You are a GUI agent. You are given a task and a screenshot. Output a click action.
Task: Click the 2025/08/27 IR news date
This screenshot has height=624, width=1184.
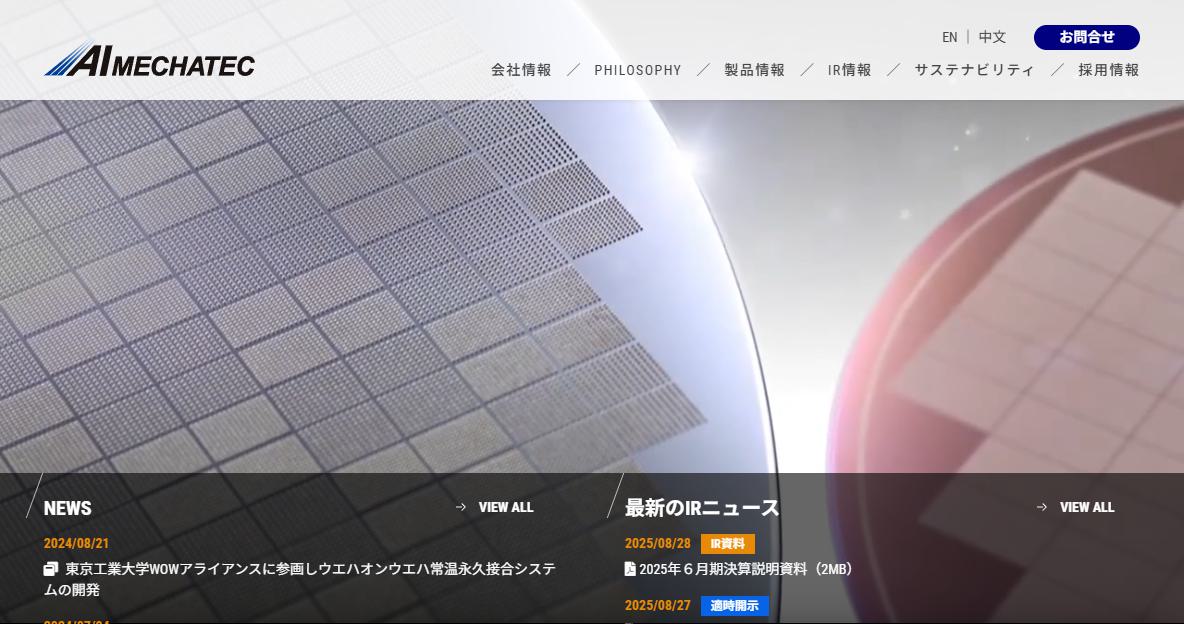pos(658,605)
